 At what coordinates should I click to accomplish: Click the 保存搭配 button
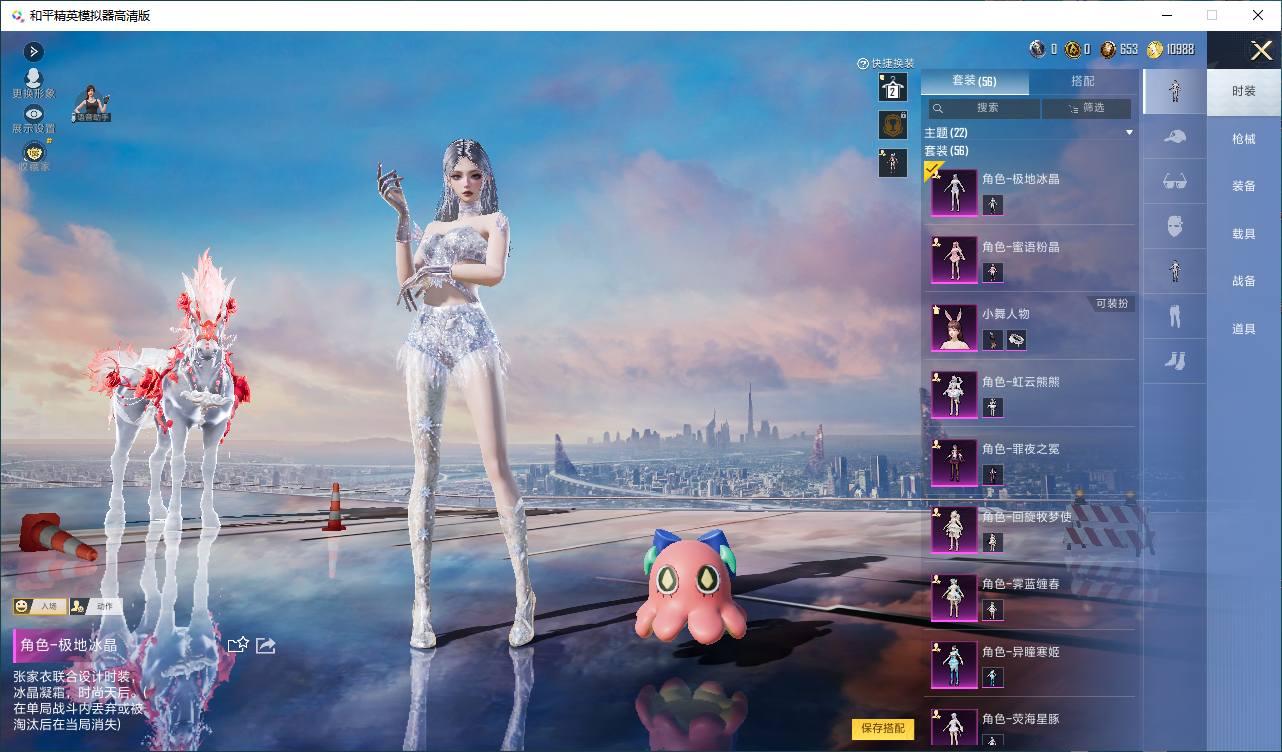(883, 728)
